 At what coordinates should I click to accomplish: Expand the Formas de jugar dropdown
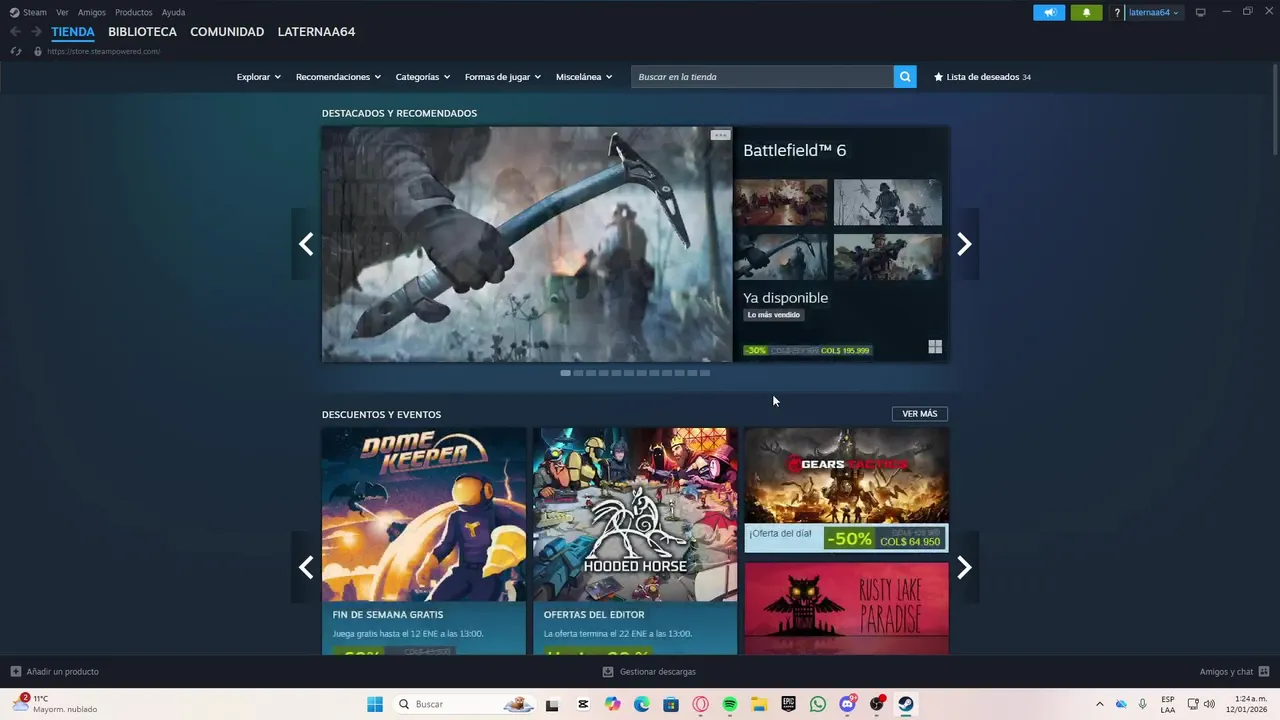(x=502, y=77)
